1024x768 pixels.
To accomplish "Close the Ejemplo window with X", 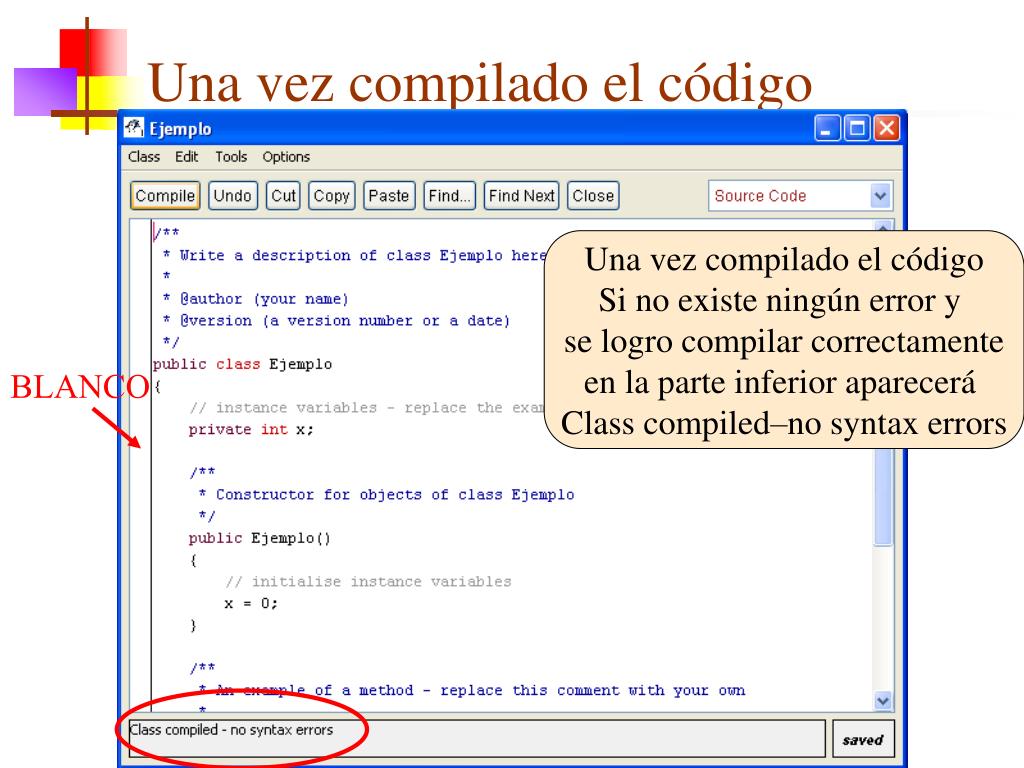I will [886, 128].
